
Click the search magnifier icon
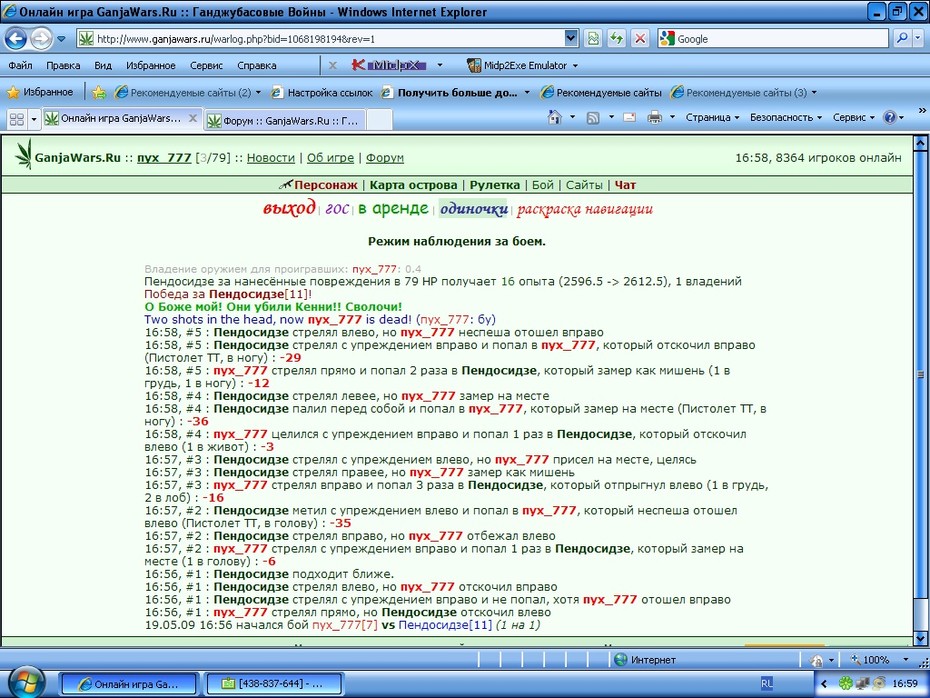click(902, 39)
